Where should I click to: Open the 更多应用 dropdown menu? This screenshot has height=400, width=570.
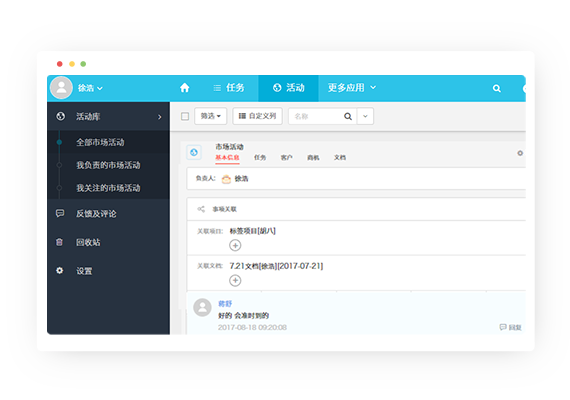pyautogui.click(x=352, y=88)
